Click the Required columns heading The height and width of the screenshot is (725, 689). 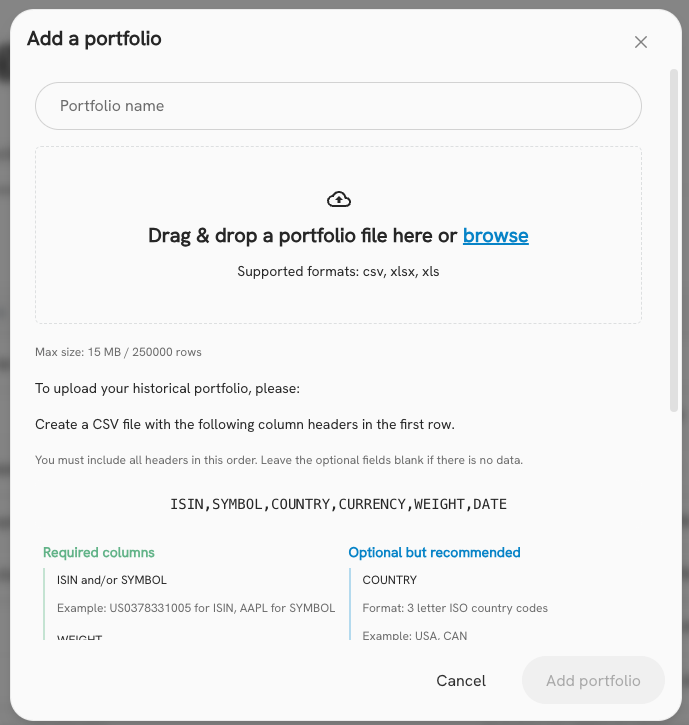tap(98, 553)
